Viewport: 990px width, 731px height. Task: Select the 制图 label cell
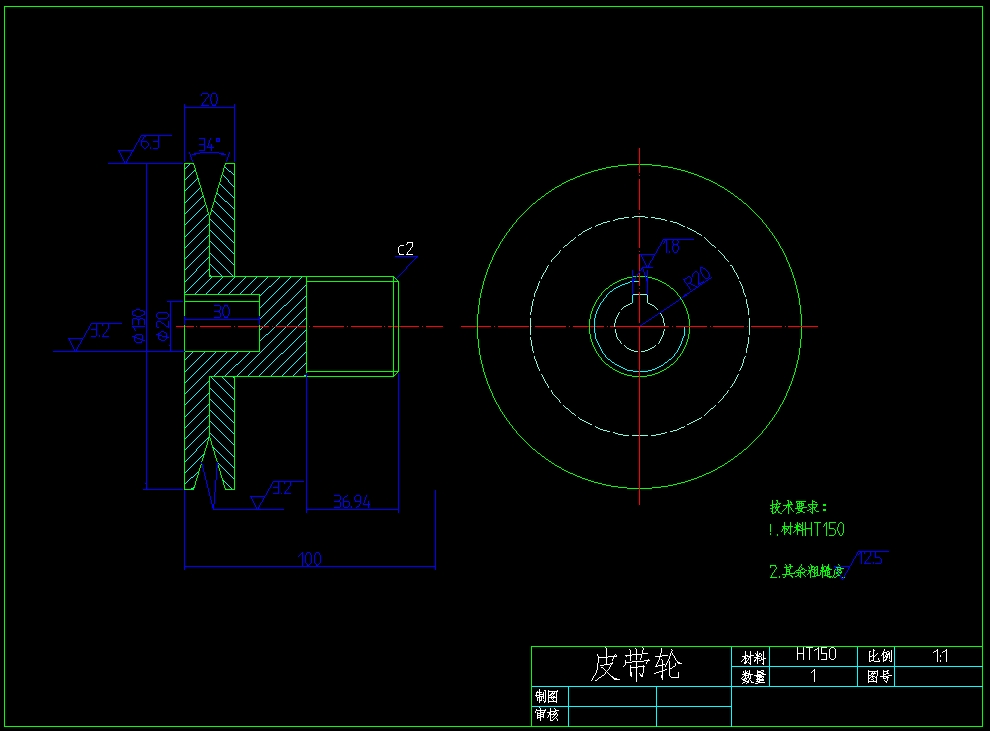pyautogui.click(x=550, y=696)
